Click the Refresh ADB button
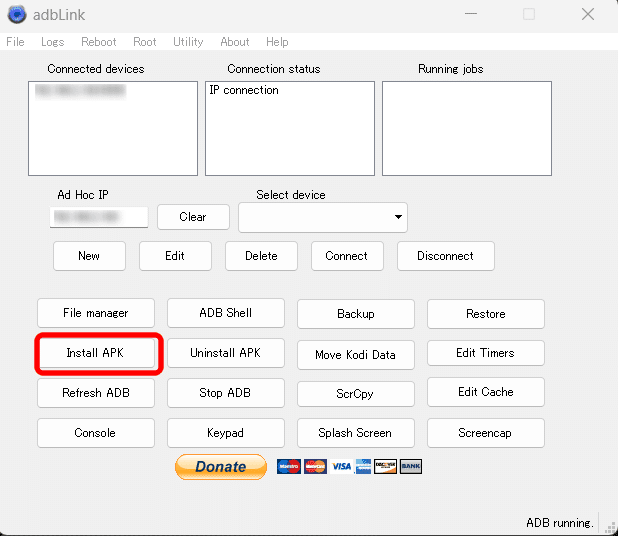The image size is (618, 536). point(96,393)
